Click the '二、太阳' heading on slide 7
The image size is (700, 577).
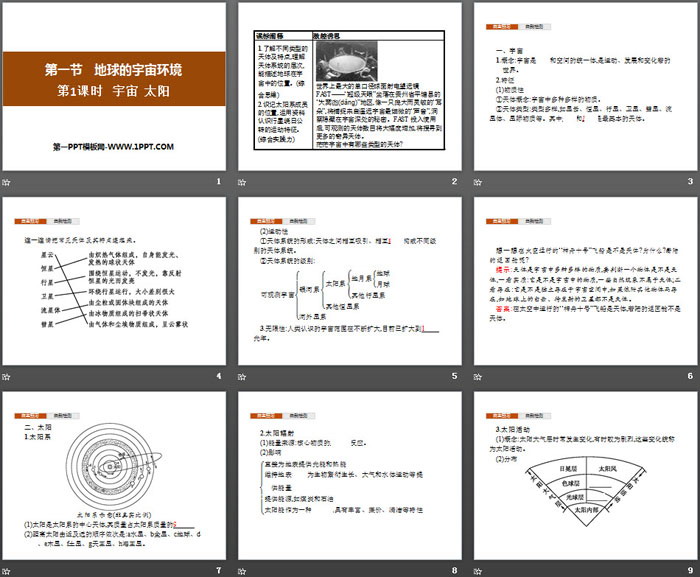[x=38, y=427]
